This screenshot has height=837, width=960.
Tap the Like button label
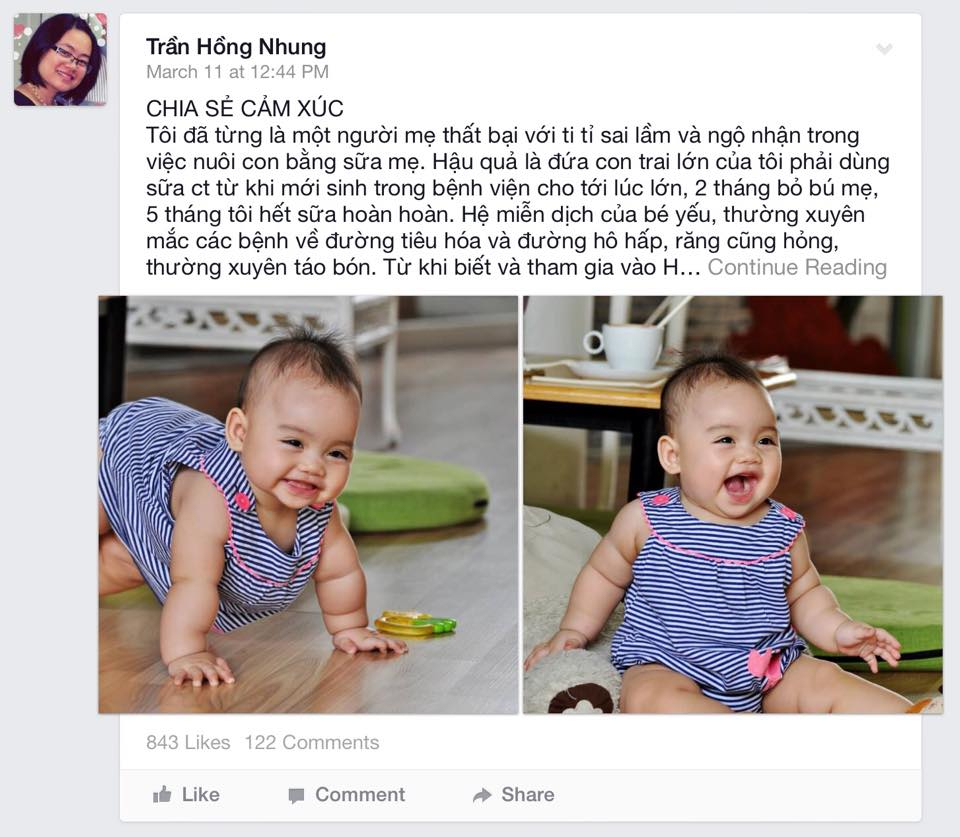pyautogui.click(x=201, y=795)
